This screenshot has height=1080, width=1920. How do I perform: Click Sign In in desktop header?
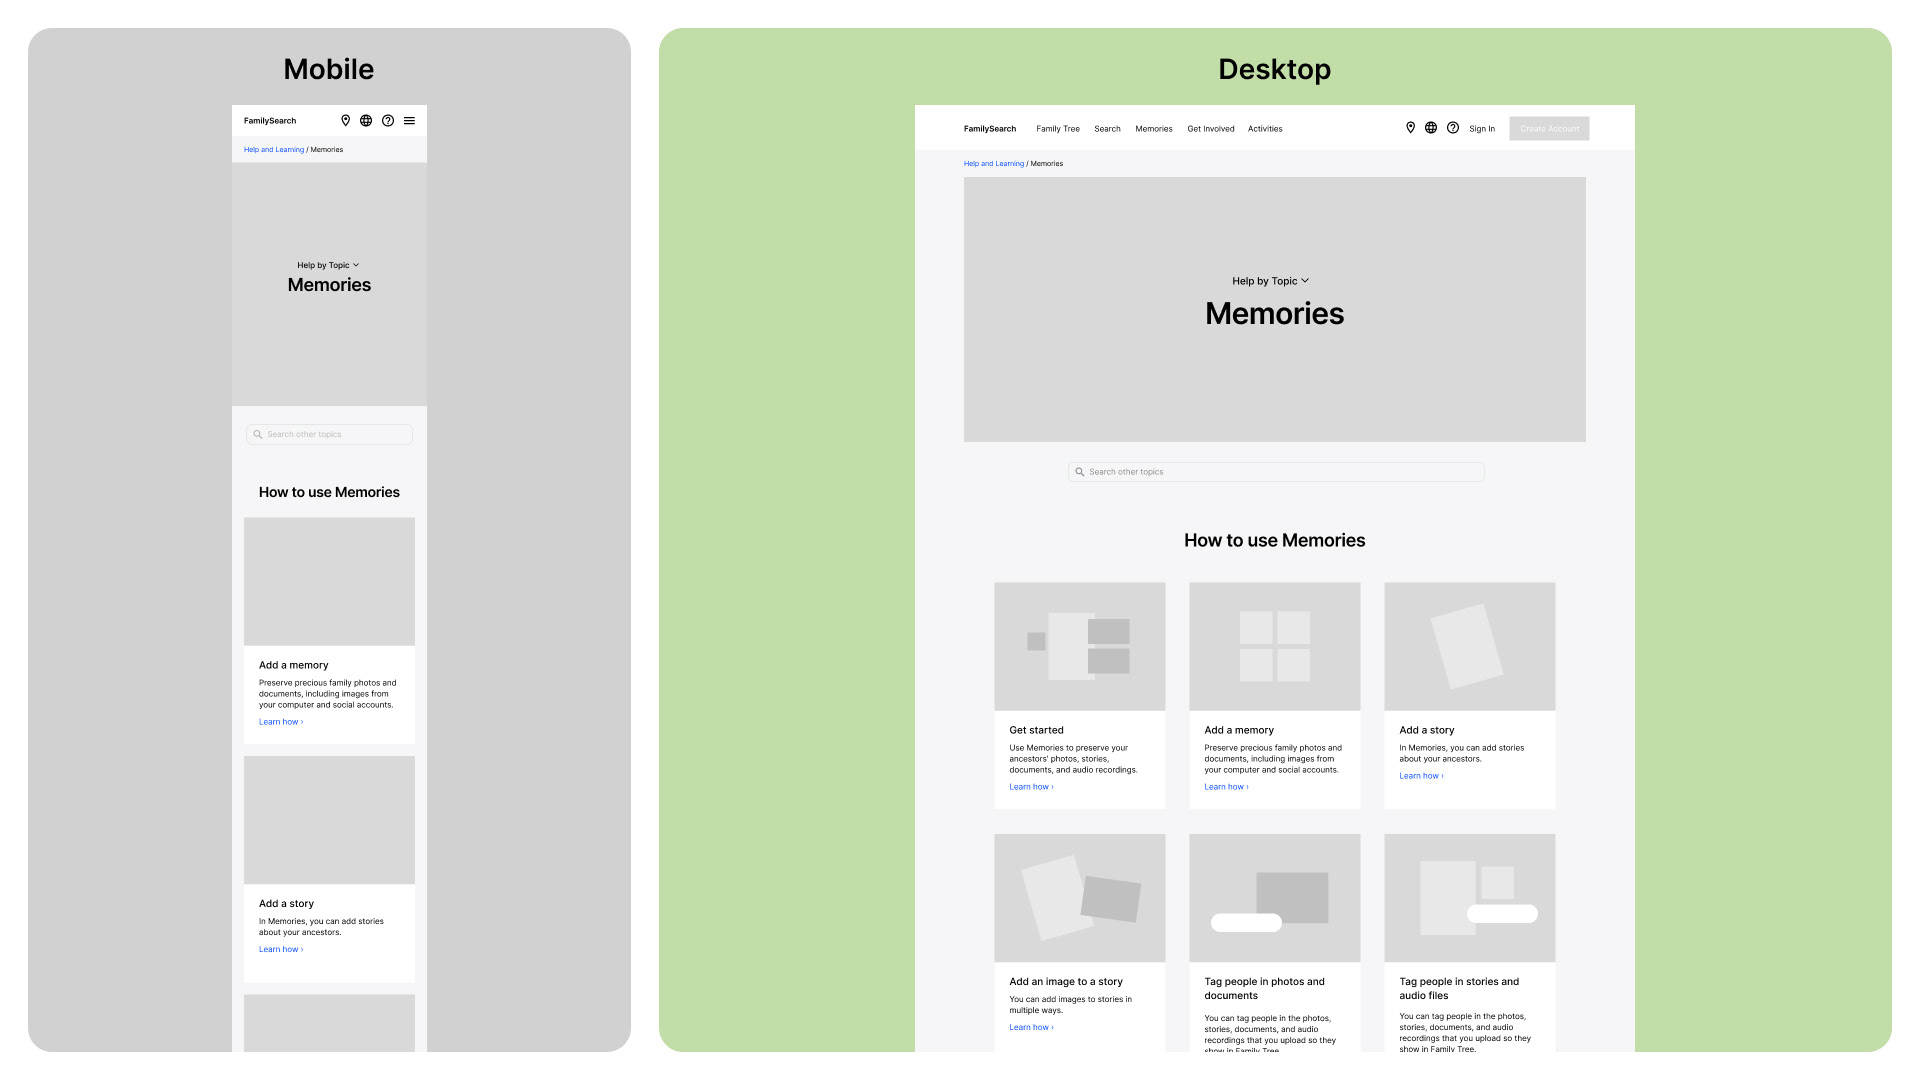click(1482, 129)
